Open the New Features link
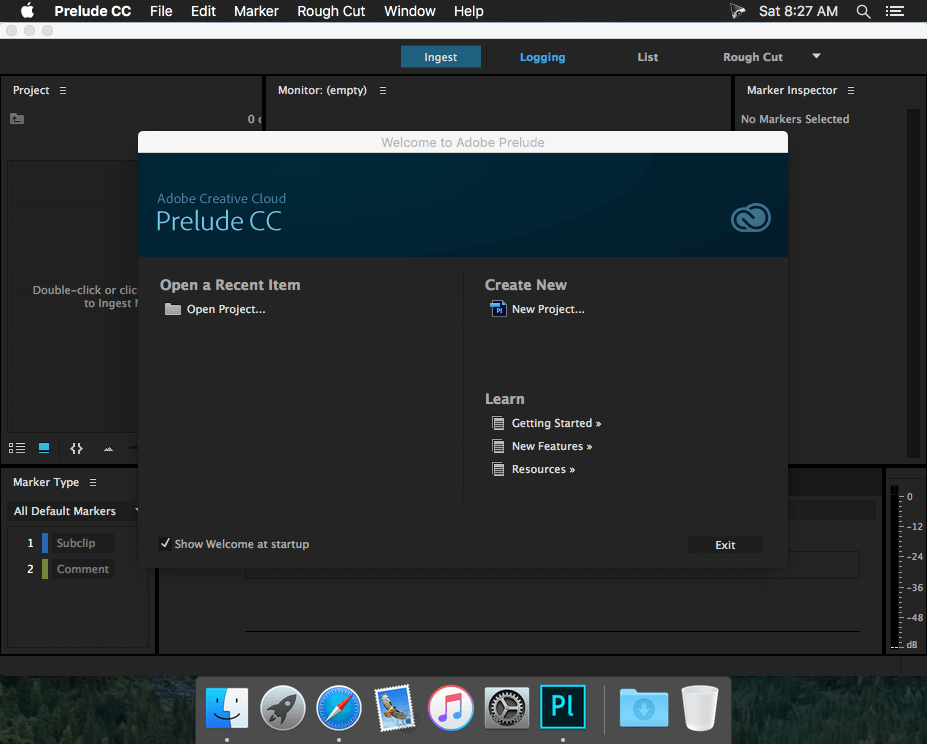The image size is (927, 744). click(x=552, y=446)
